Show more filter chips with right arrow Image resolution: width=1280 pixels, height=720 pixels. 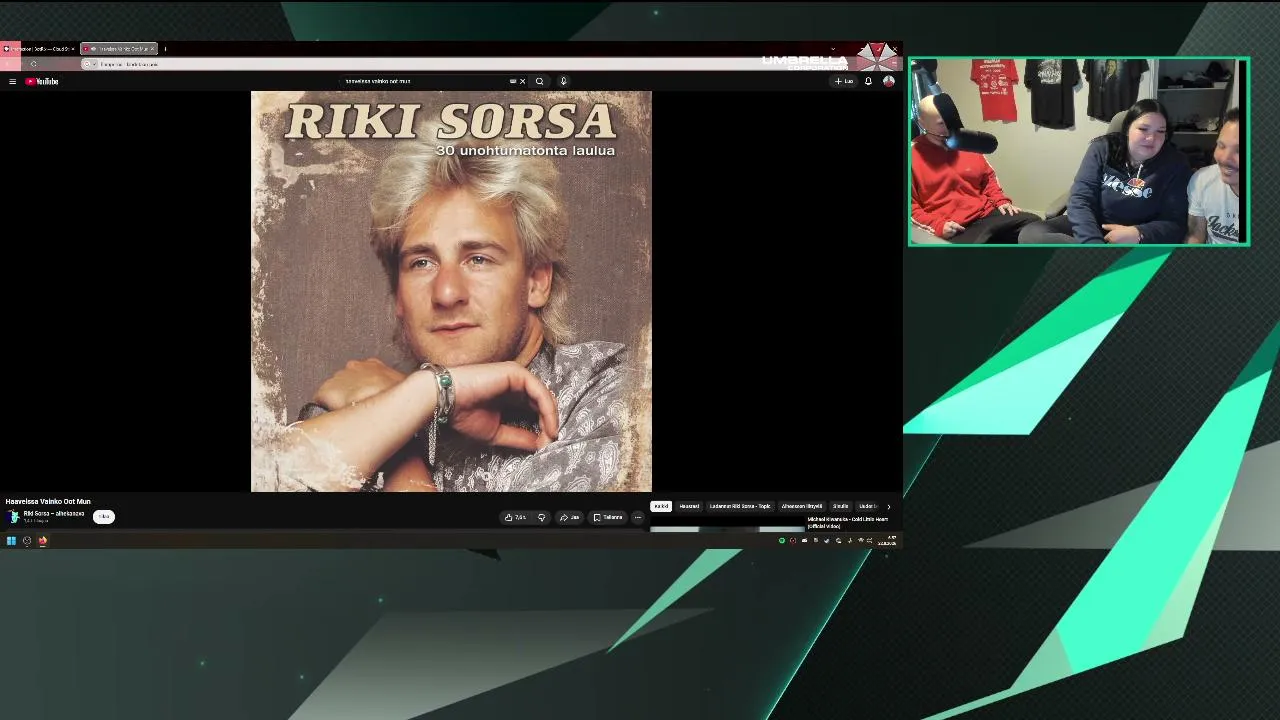point(888,506)
